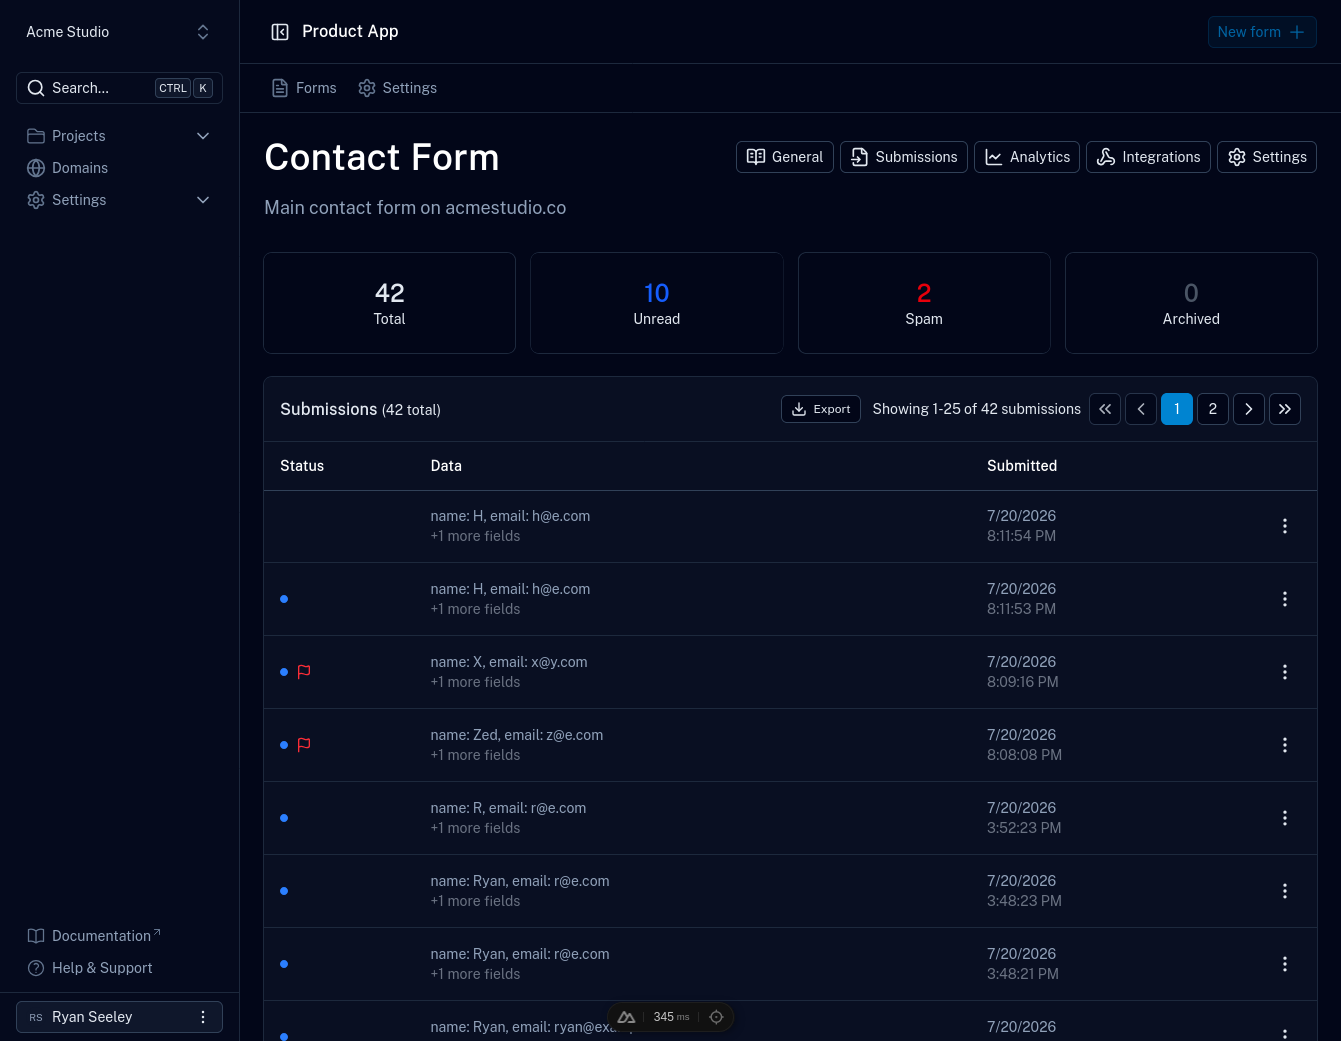Open row menu for 3:48:21 PM submission
Viewport: 1341px width, 1041px height.
(1285, 964)
